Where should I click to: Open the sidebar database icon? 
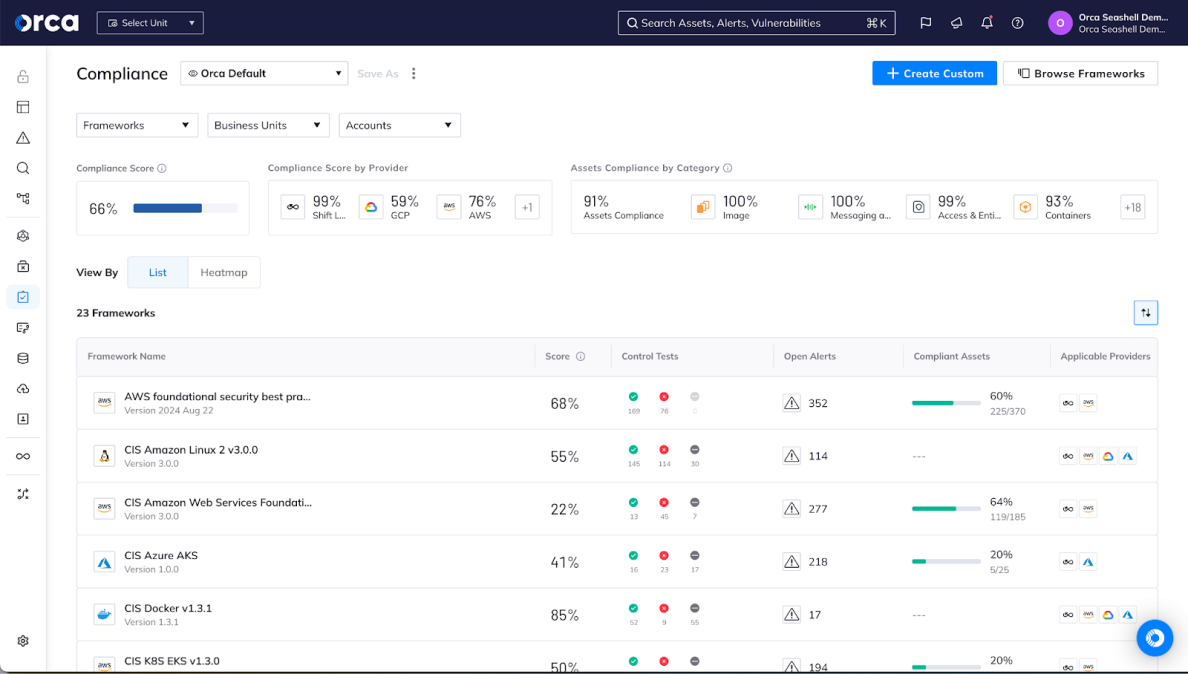click(23, 358)
